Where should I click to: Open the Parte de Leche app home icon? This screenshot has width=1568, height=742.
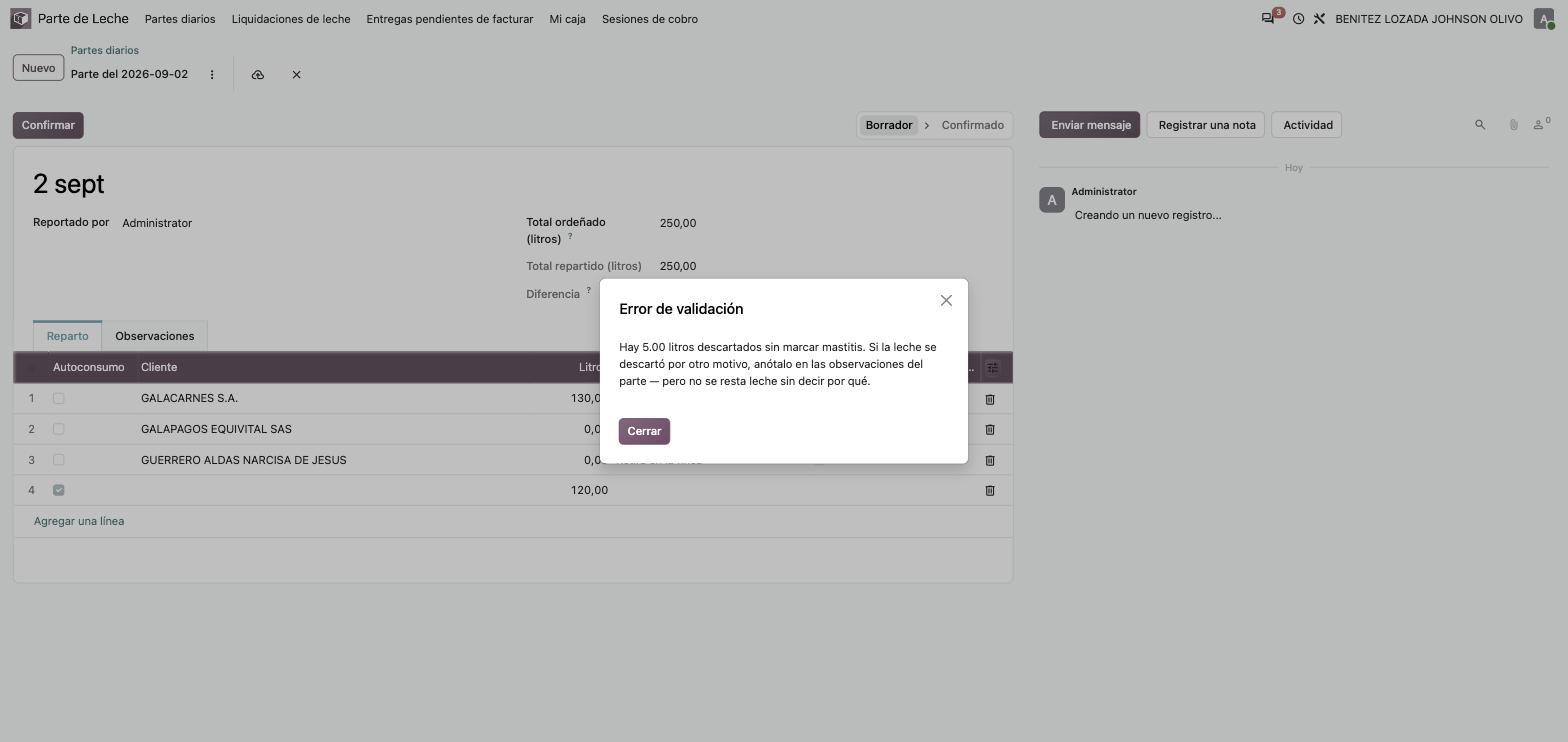pos(21,19)
